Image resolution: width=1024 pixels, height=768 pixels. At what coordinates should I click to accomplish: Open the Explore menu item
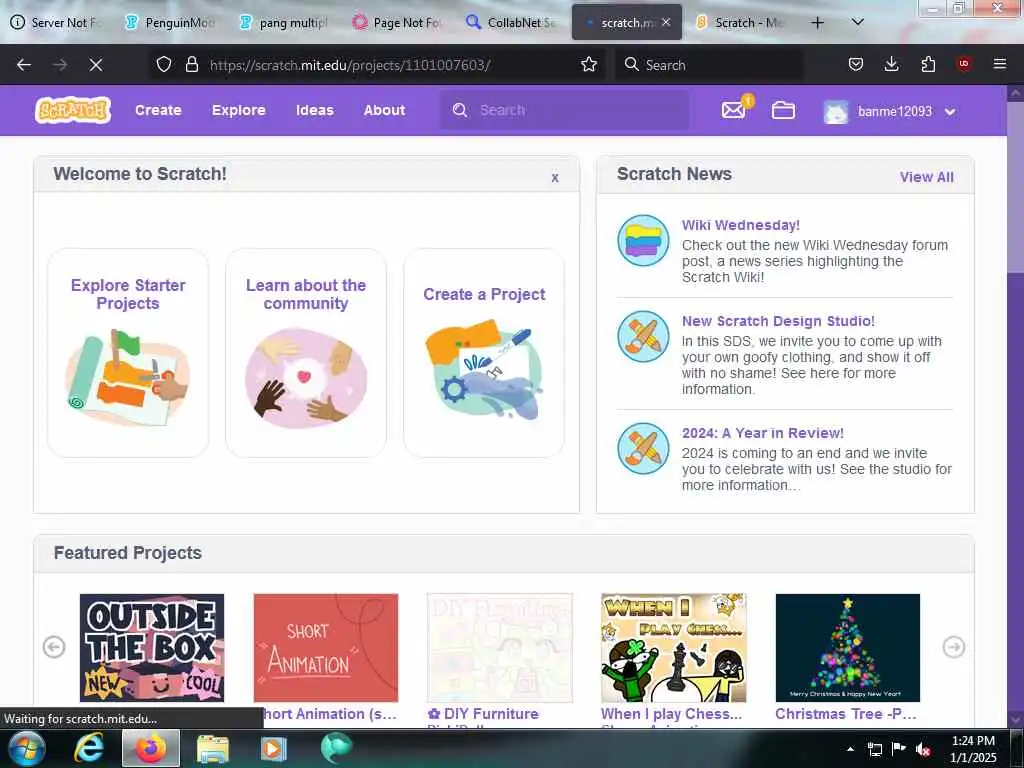coord(238,110)
